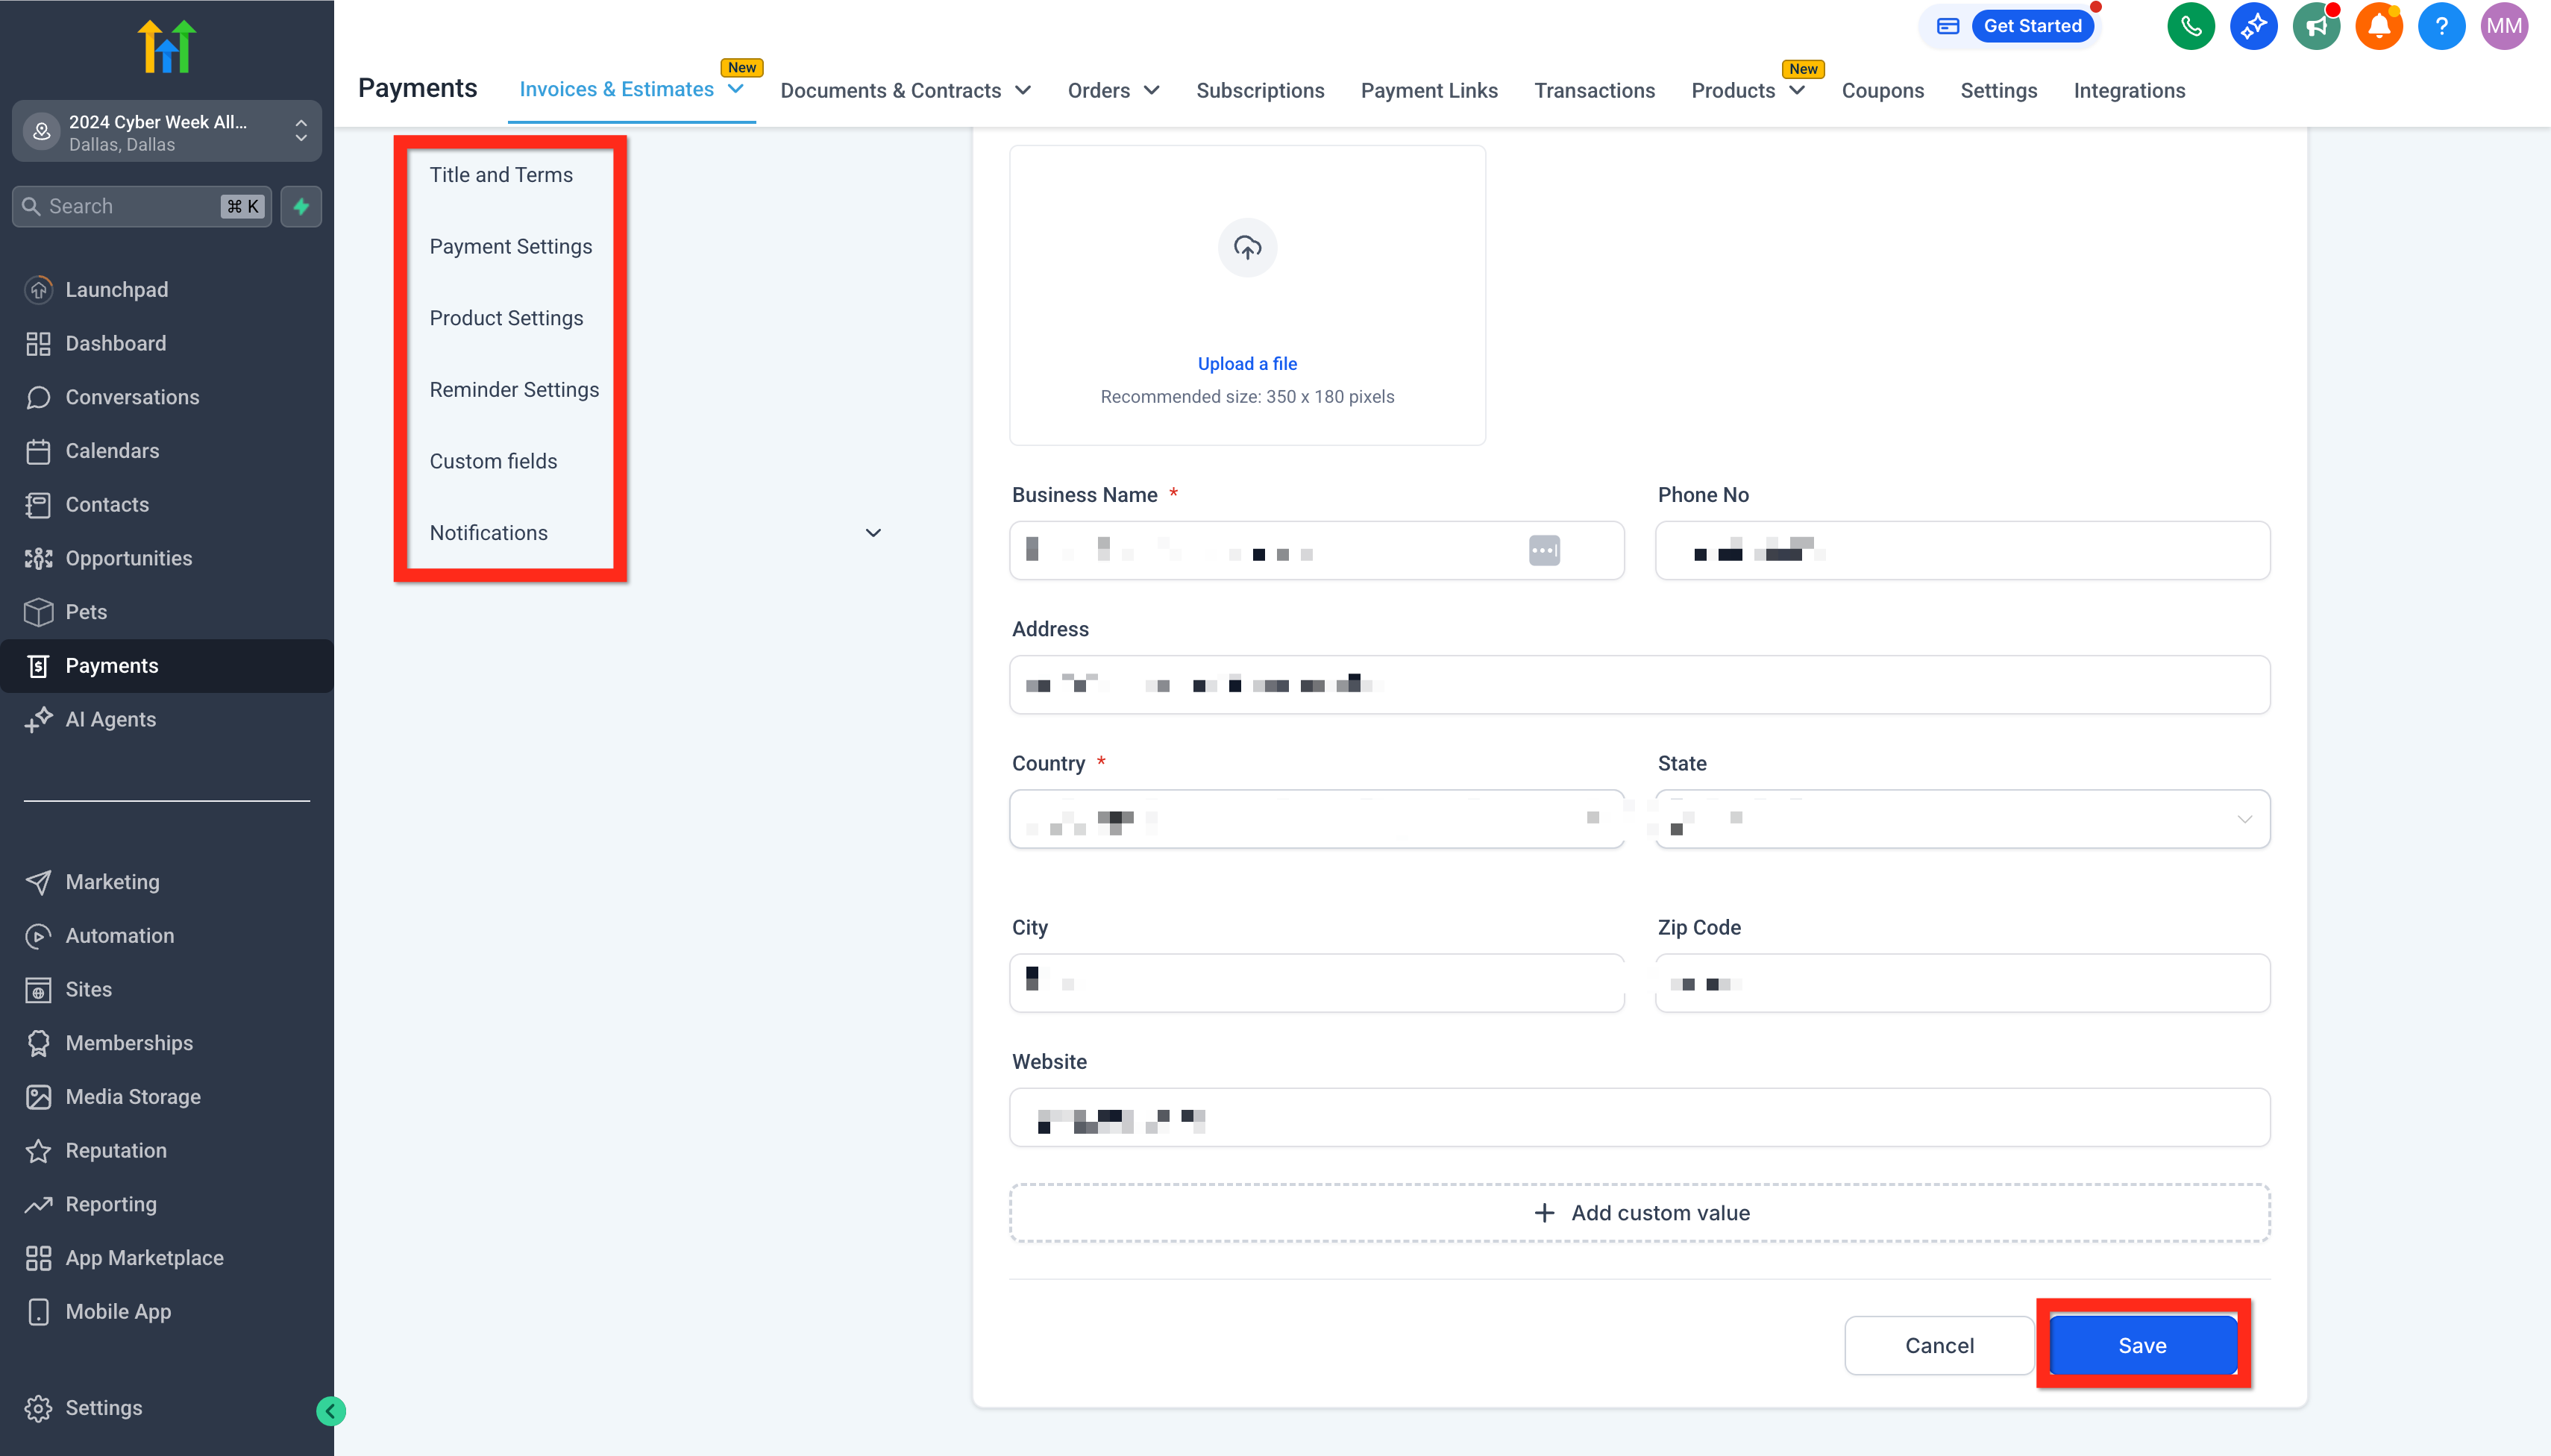Click the green lightning quick actions icon
Viewport: 2551px width, 1456px height.
301,207
